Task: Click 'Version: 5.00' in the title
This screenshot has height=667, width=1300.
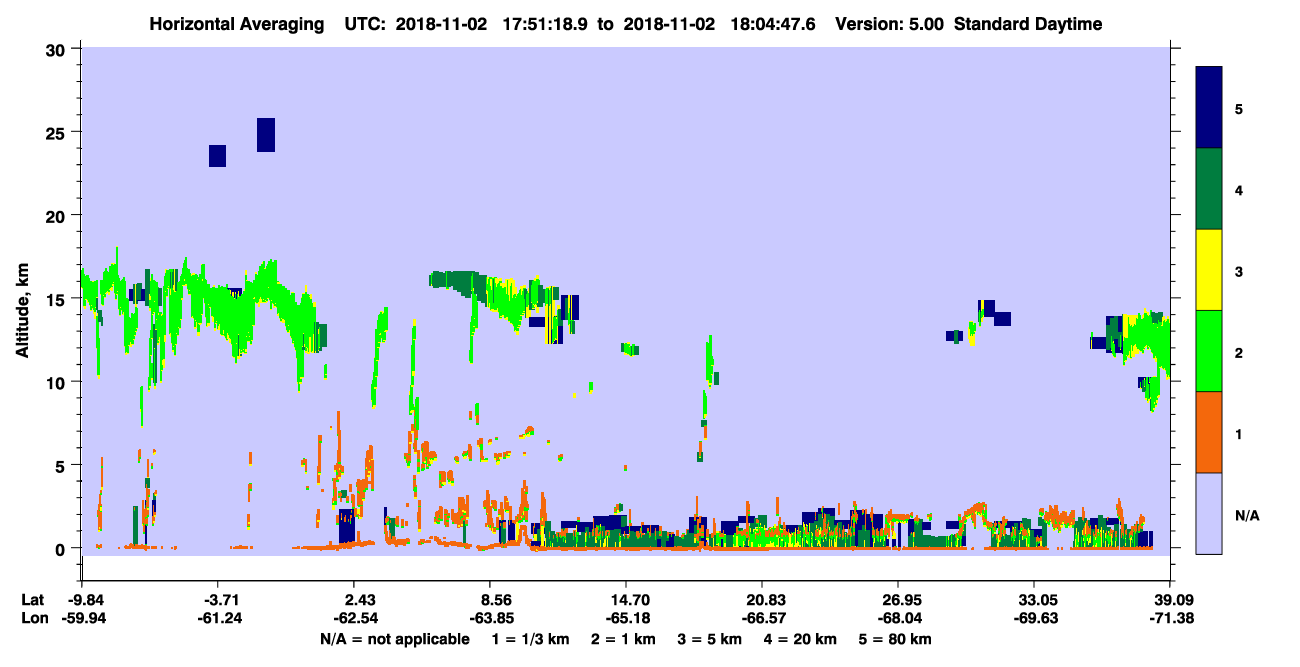Action: (x=891, y=24)
